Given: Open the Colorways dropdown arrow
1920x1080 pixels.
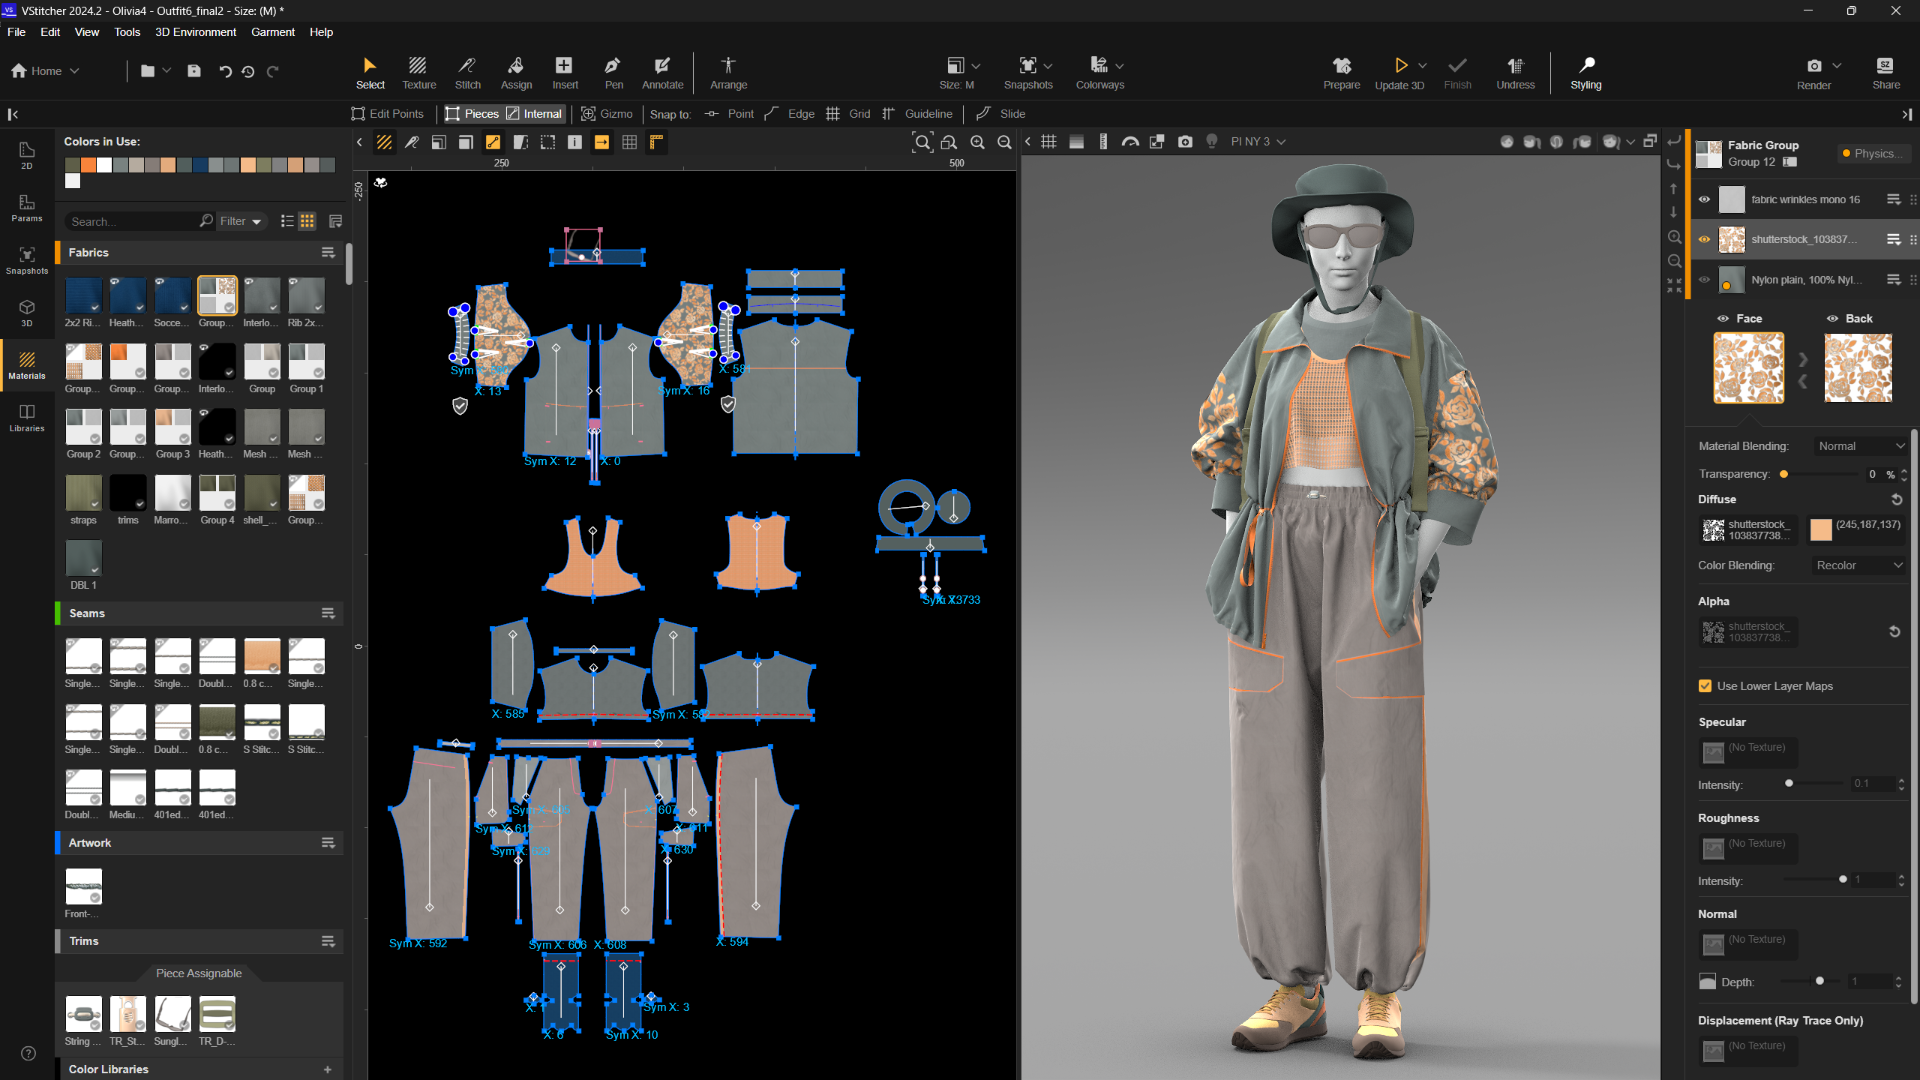Looking at the screenshot, I should tap(1119, 66).
